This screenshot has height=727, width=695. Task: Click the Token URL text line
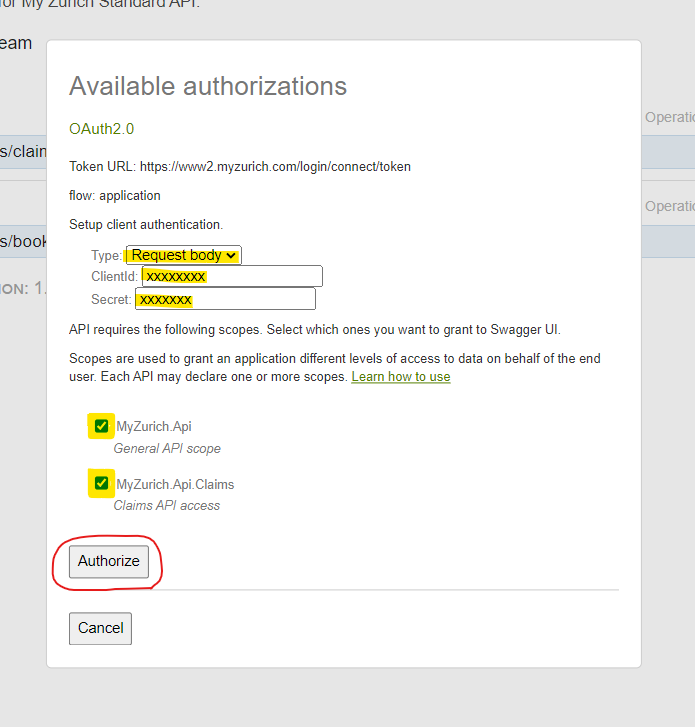point(240,166)
